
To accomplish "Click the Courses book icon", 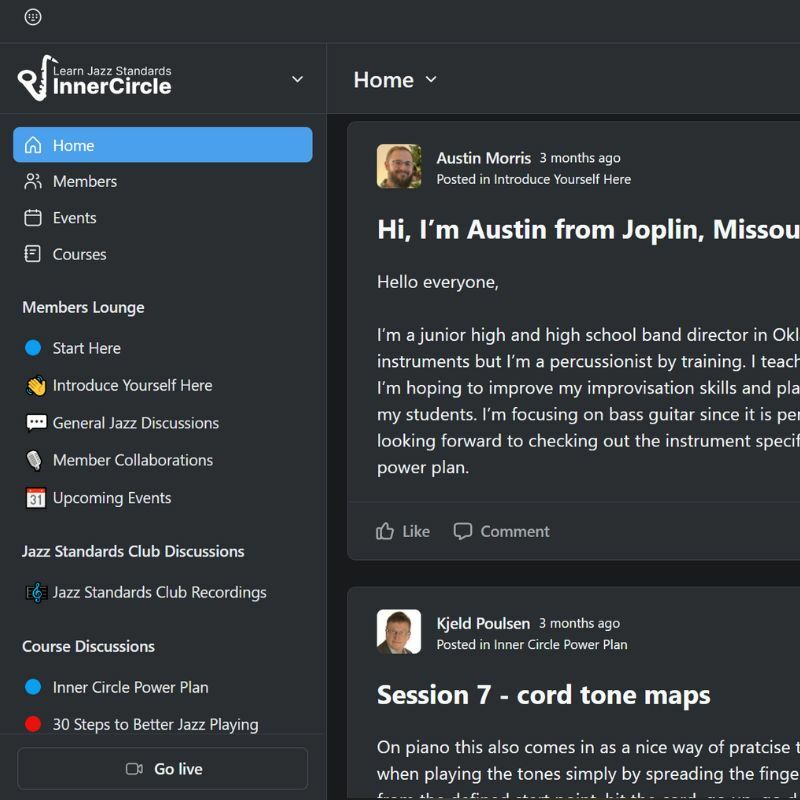I will (x=33, y=254).
